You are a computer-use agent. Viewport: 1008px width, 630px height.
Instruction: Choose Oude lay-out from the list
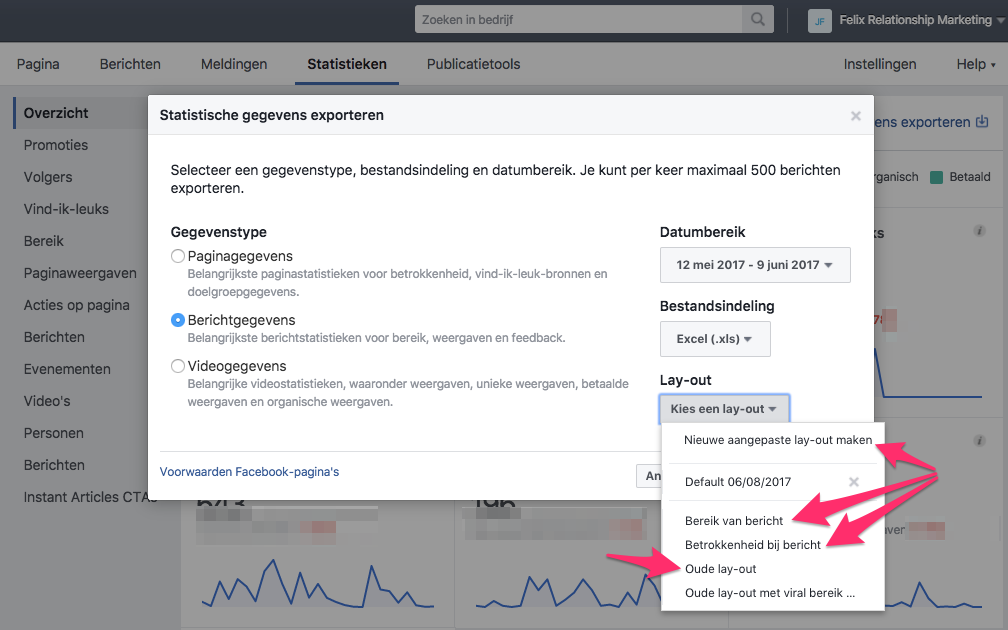point(720,569)
